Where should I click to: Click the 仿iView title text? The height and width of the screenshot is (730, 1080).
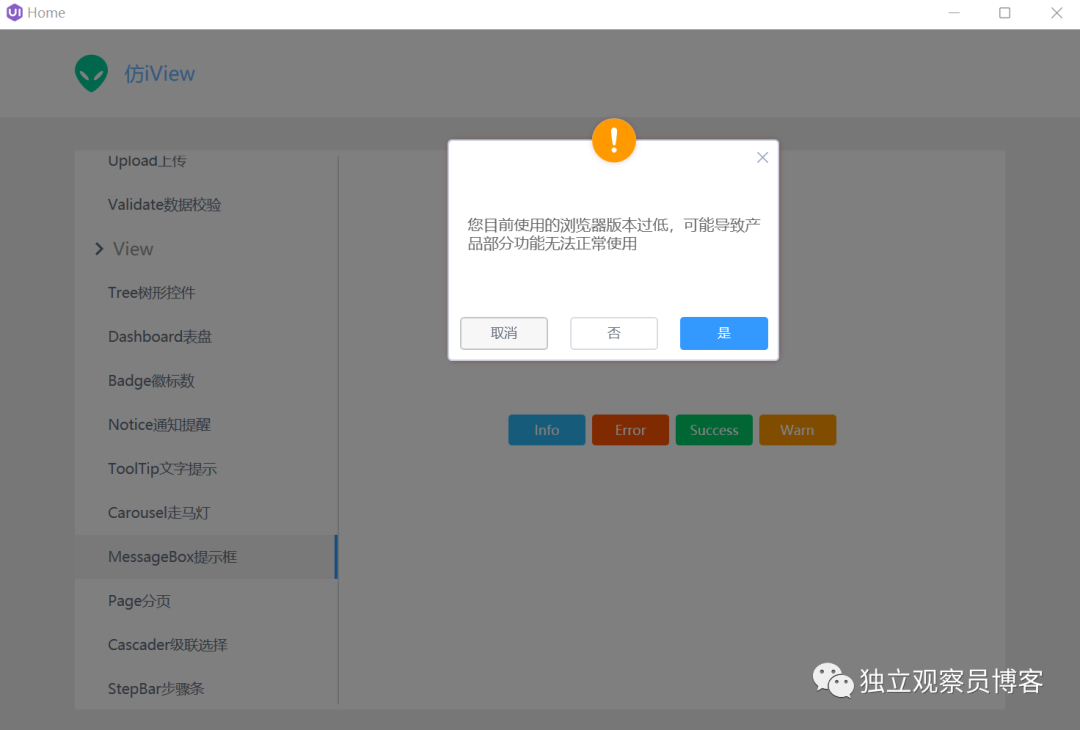click(160, 74)
